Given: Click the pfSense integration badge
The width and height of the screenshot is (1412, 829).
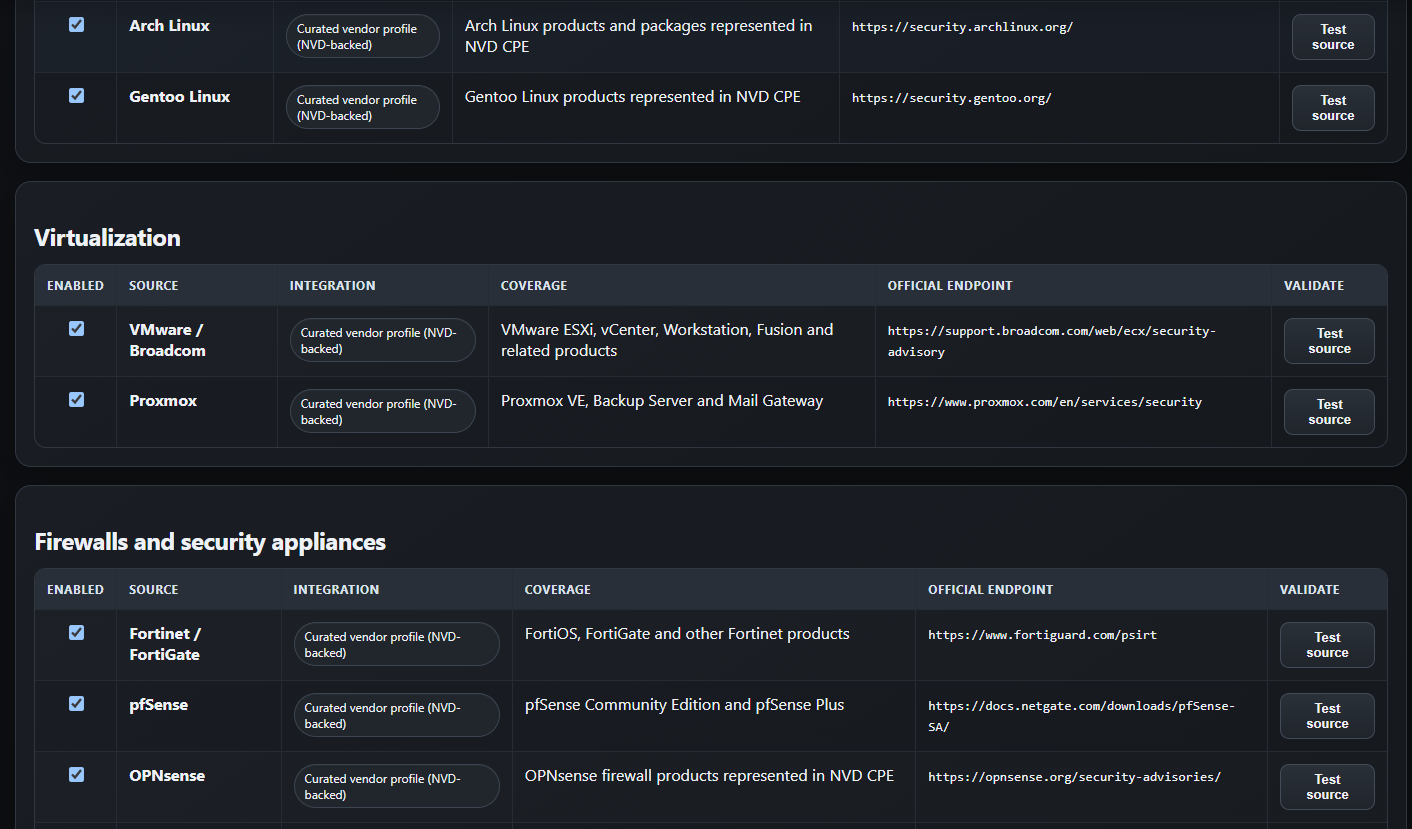Looking at the screenshot, I should [x=397, y=716].
